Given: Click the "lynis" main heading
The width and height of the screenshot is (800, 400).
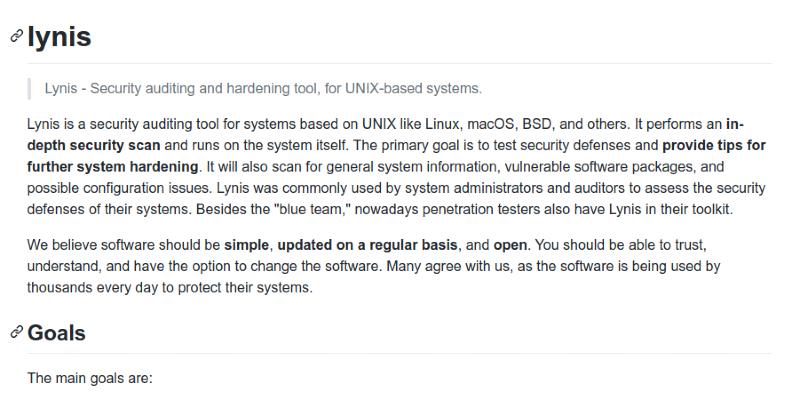Looking at the screenshot, I should (x=59, y=37).
